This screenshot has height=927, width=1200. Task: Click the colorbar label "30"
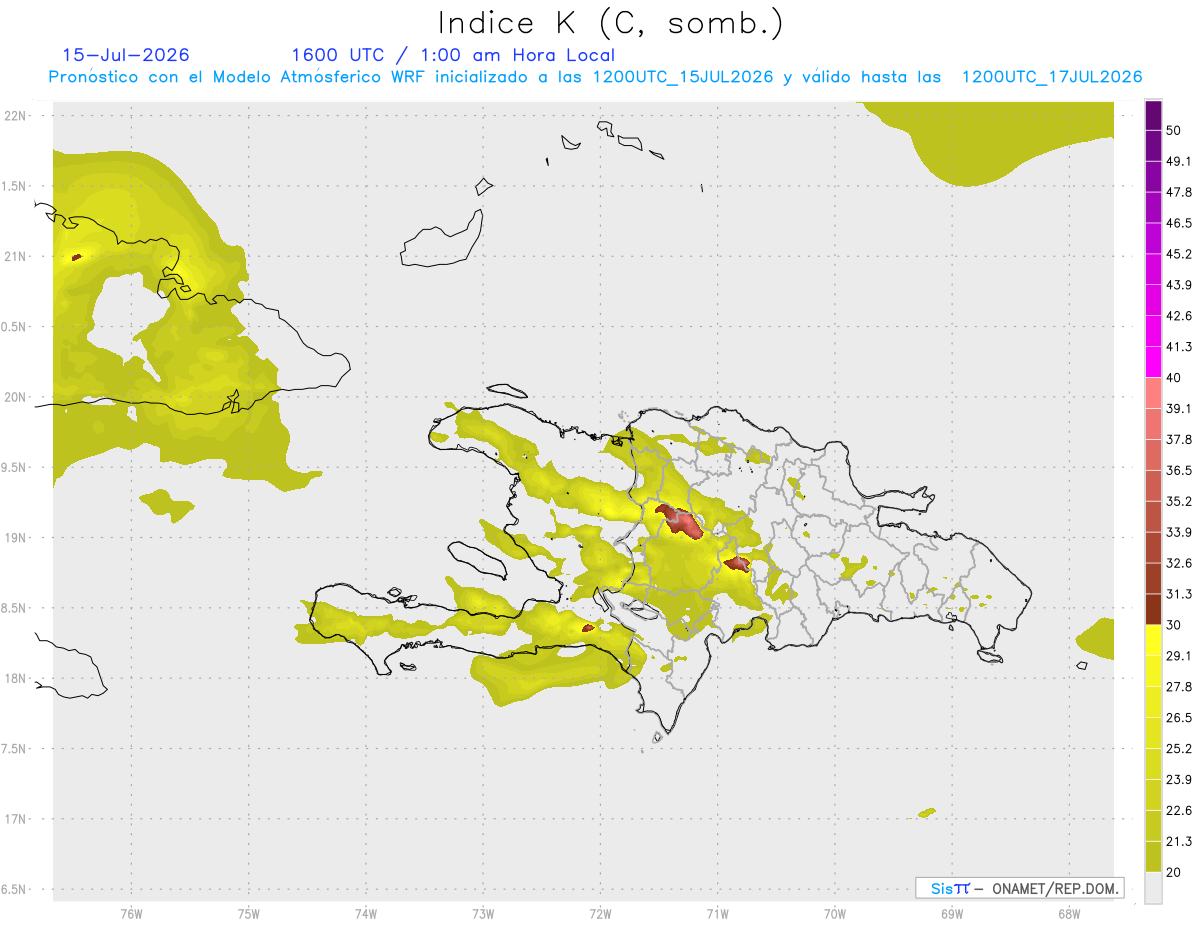click(1174, 625)
